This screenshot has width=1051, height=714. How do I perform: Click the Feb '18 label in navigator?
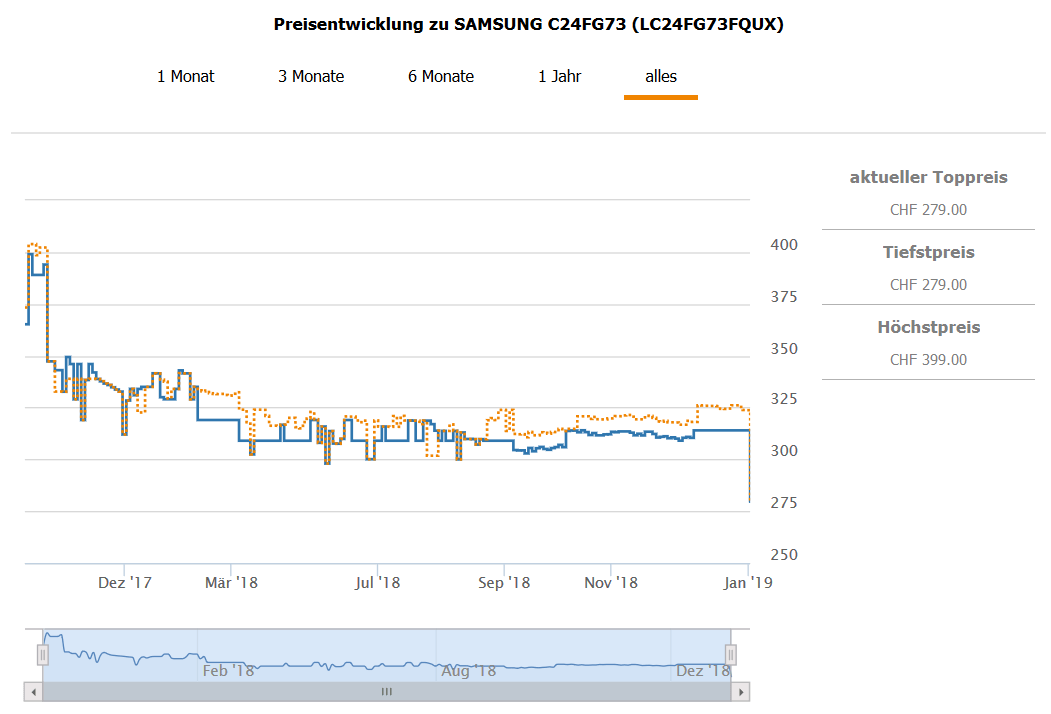pos(228,671)
